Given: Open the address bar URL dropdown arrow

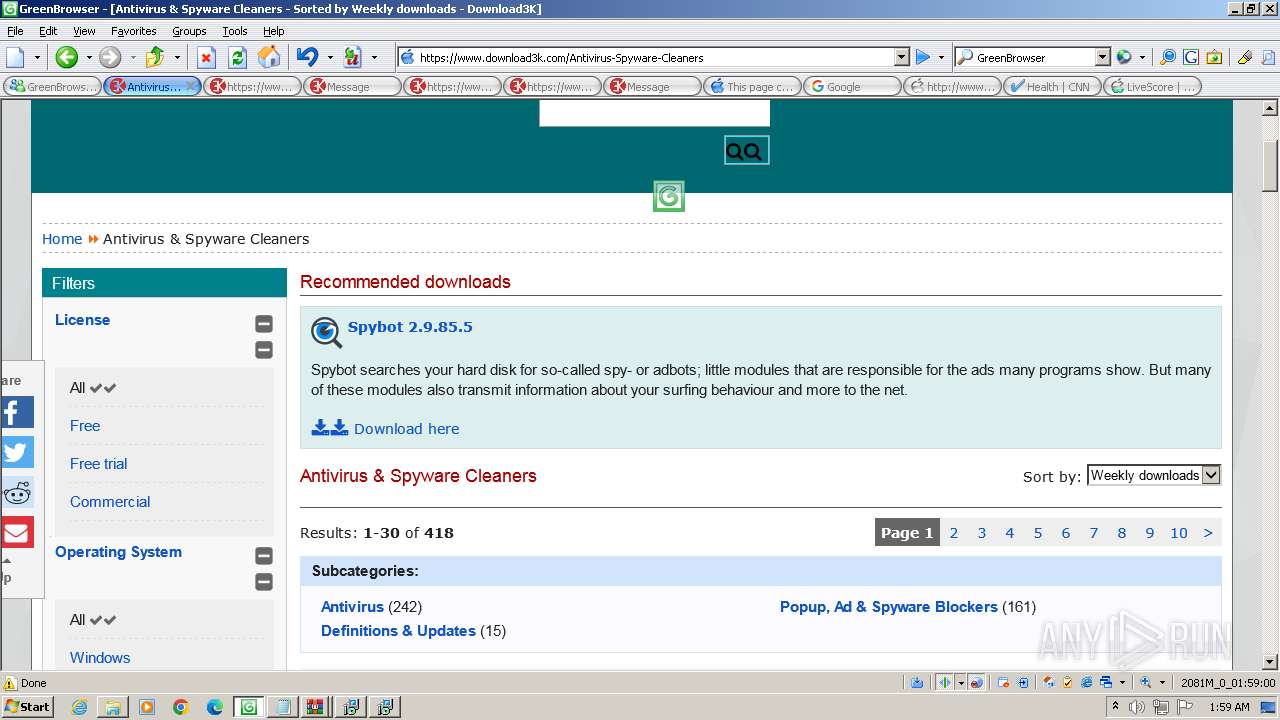Looking at the screenshot, I should coord(901,58).
